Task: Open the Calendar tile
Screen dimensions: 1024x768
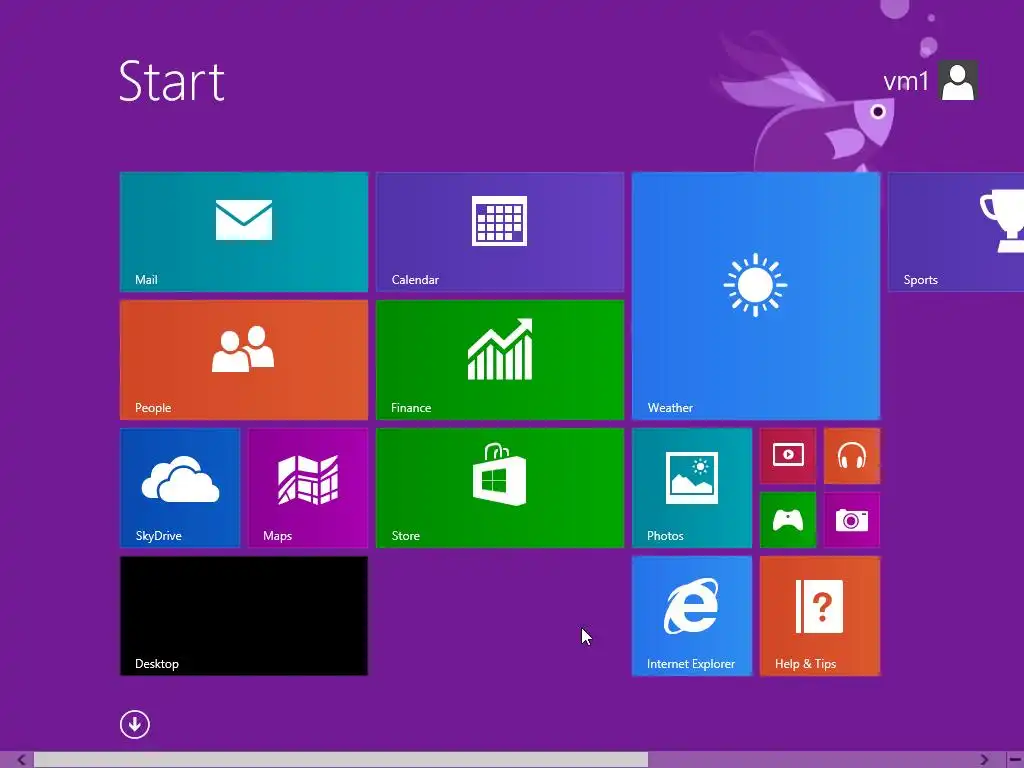Action: pyautogui.click(x=500, y=232)
